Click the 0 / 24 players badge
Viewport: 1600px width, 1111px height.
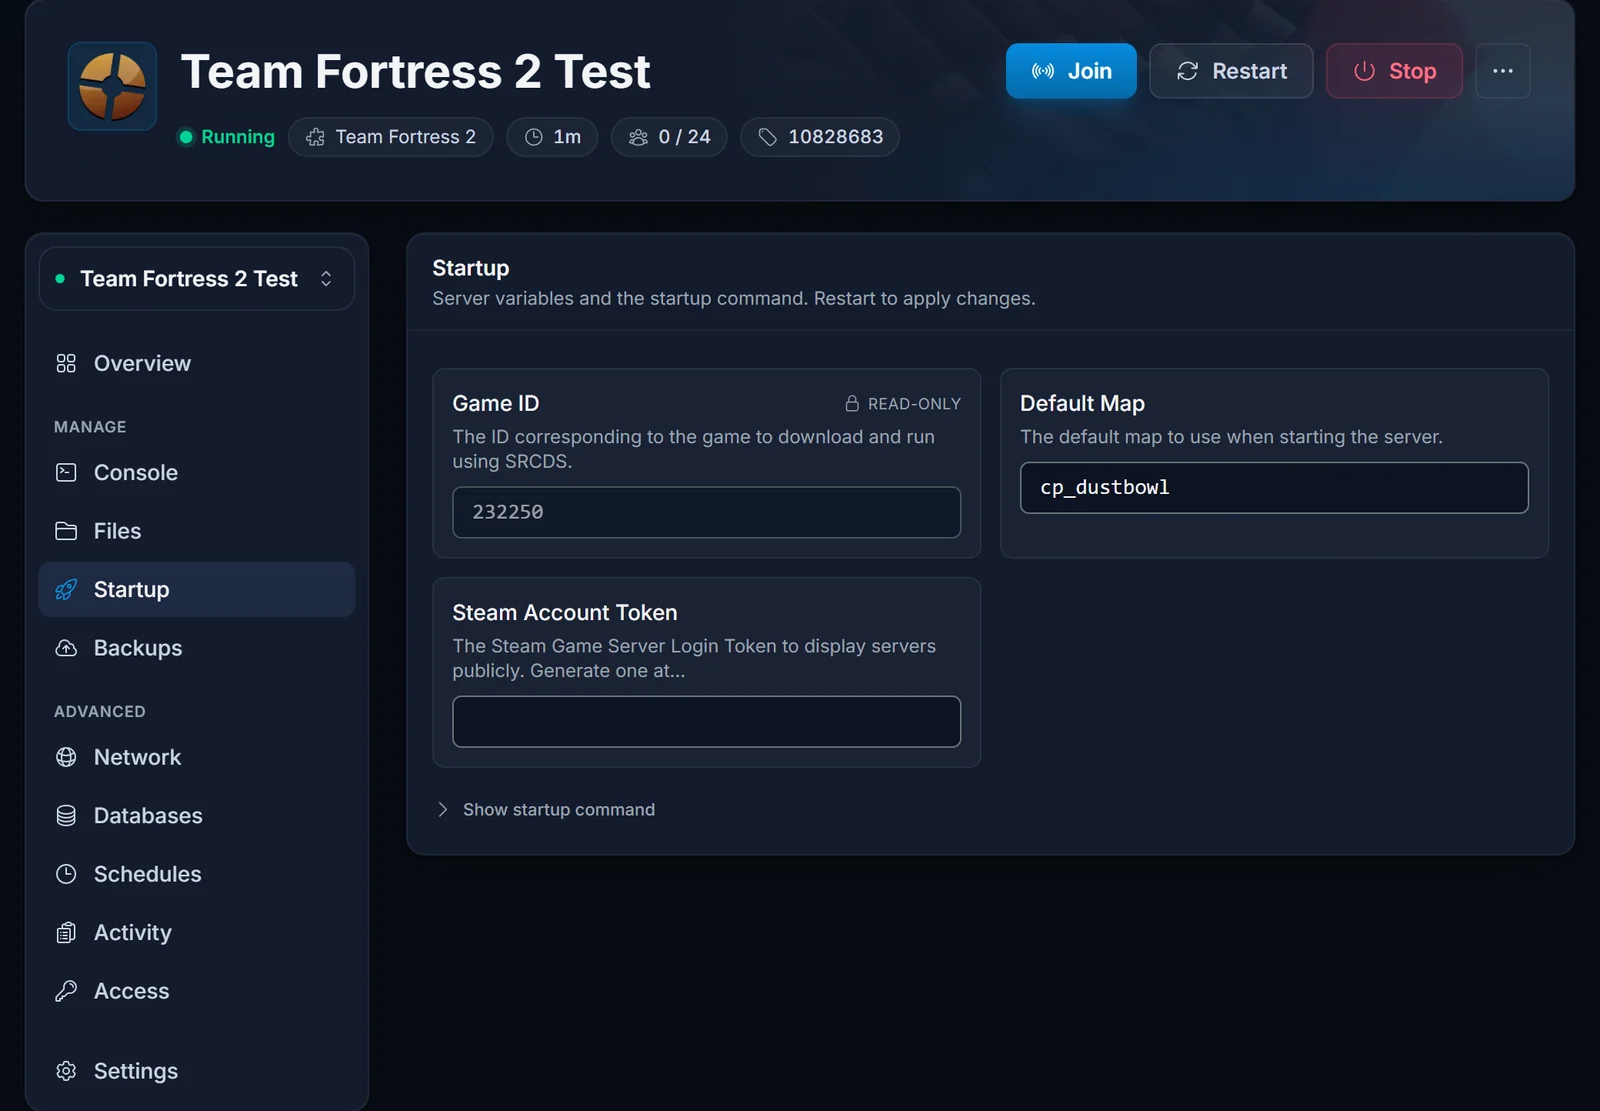669,137
